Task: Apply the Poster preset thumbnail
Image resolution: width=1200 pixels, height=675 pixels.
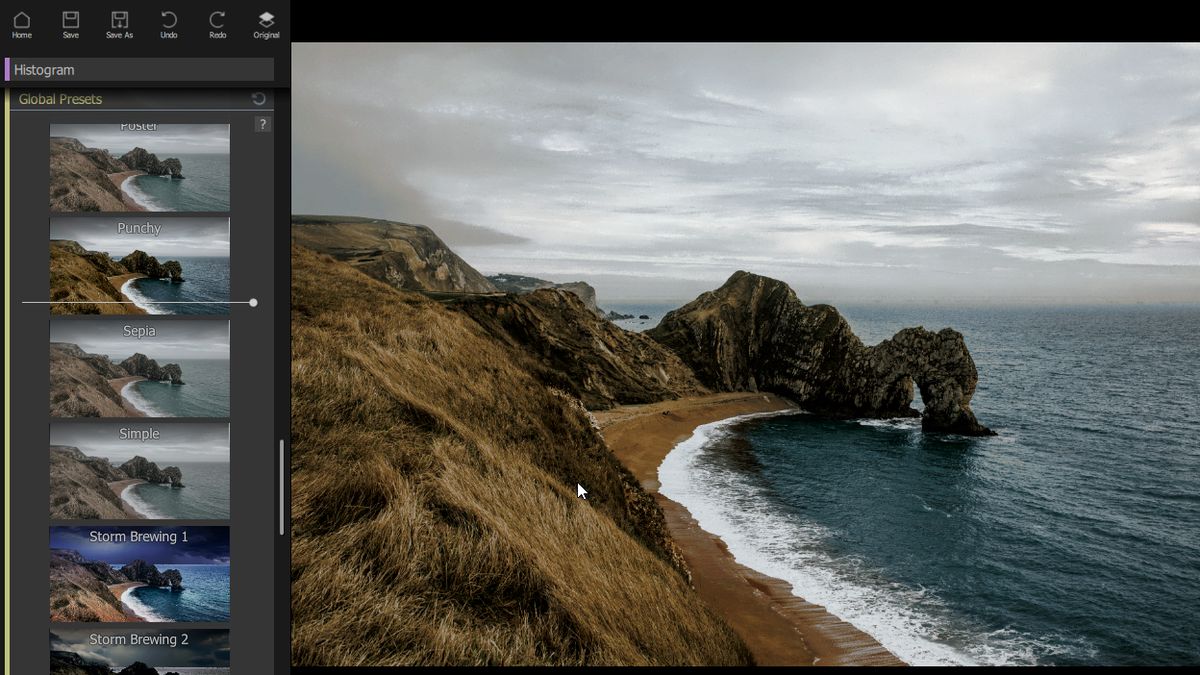Action: tap(140, 167)
